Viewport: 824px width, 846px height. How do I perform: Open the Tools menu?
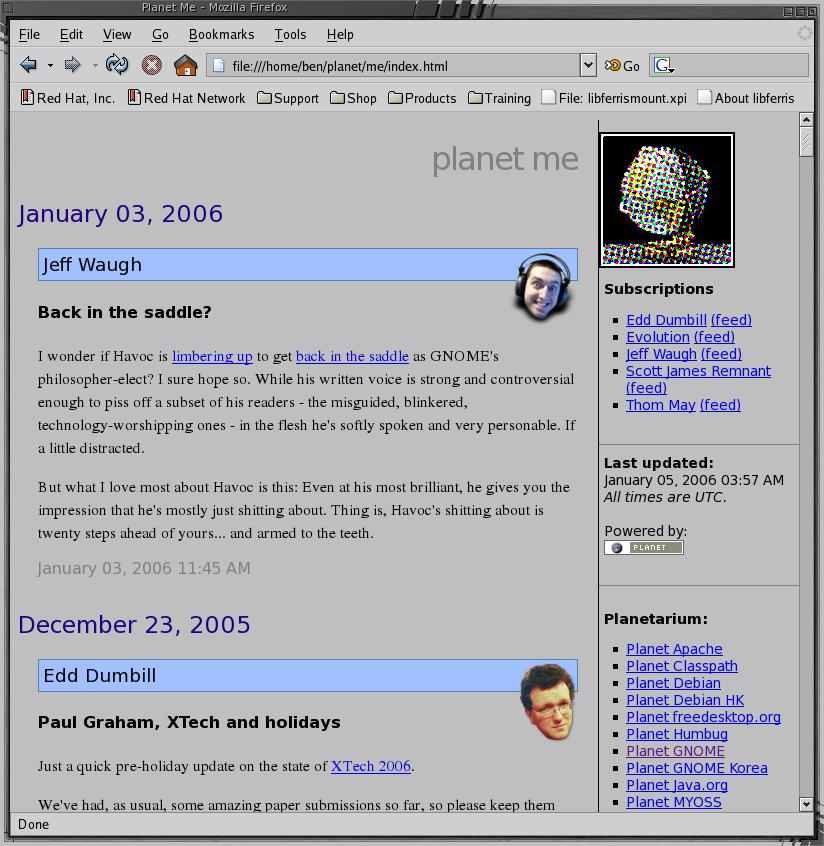[x=290, y=35]
